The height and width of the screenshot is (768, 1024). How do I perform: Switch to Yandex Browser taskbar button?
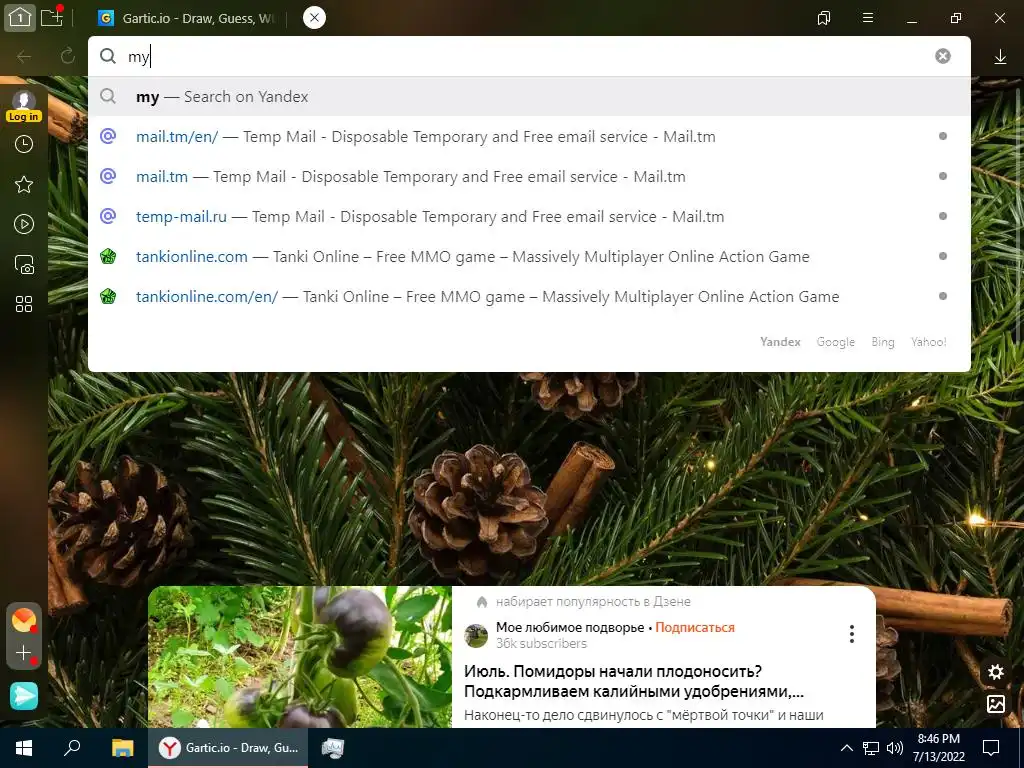(x=228, y=748)
